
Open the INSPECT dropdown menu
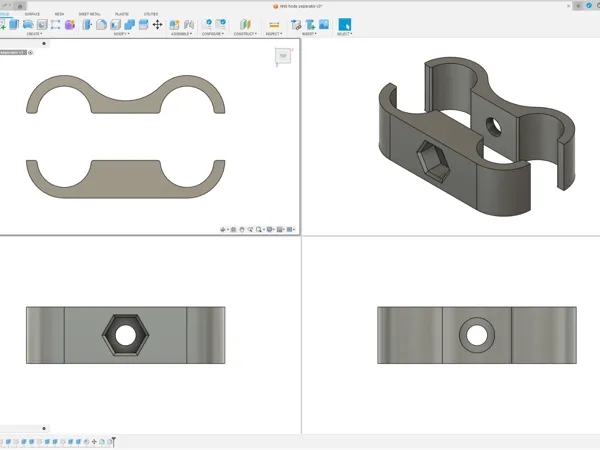pos(274,34)
